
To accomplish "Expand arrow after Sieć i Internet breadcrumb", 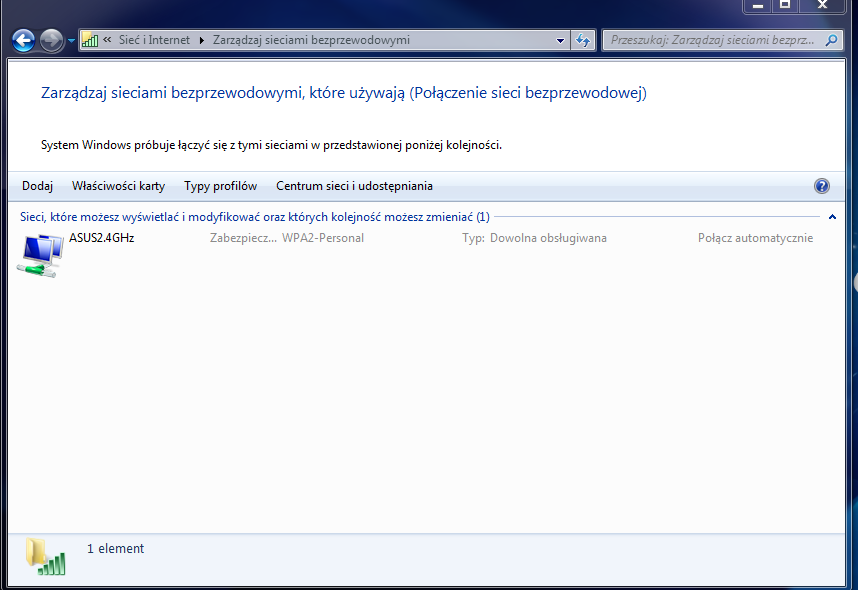I will click(202, 40).
